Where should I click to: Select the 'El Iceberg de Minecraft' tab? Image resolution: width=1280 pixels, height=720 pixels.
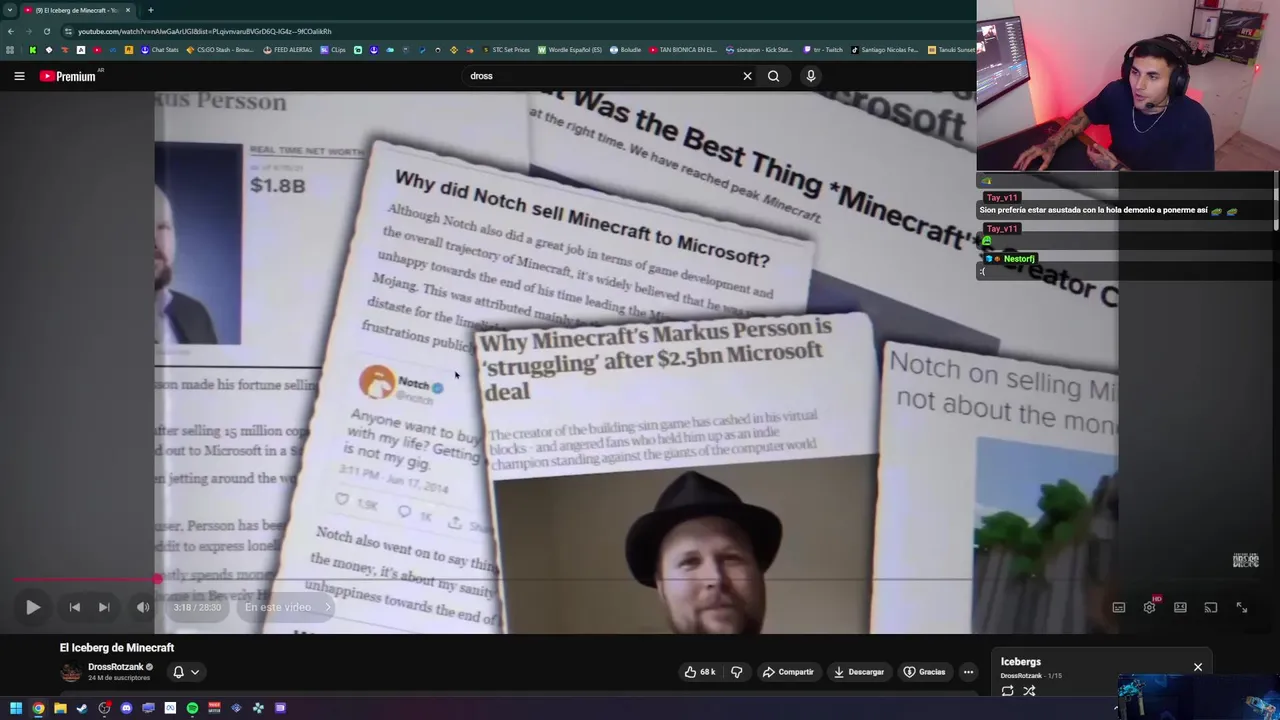(x=76, y=10)
